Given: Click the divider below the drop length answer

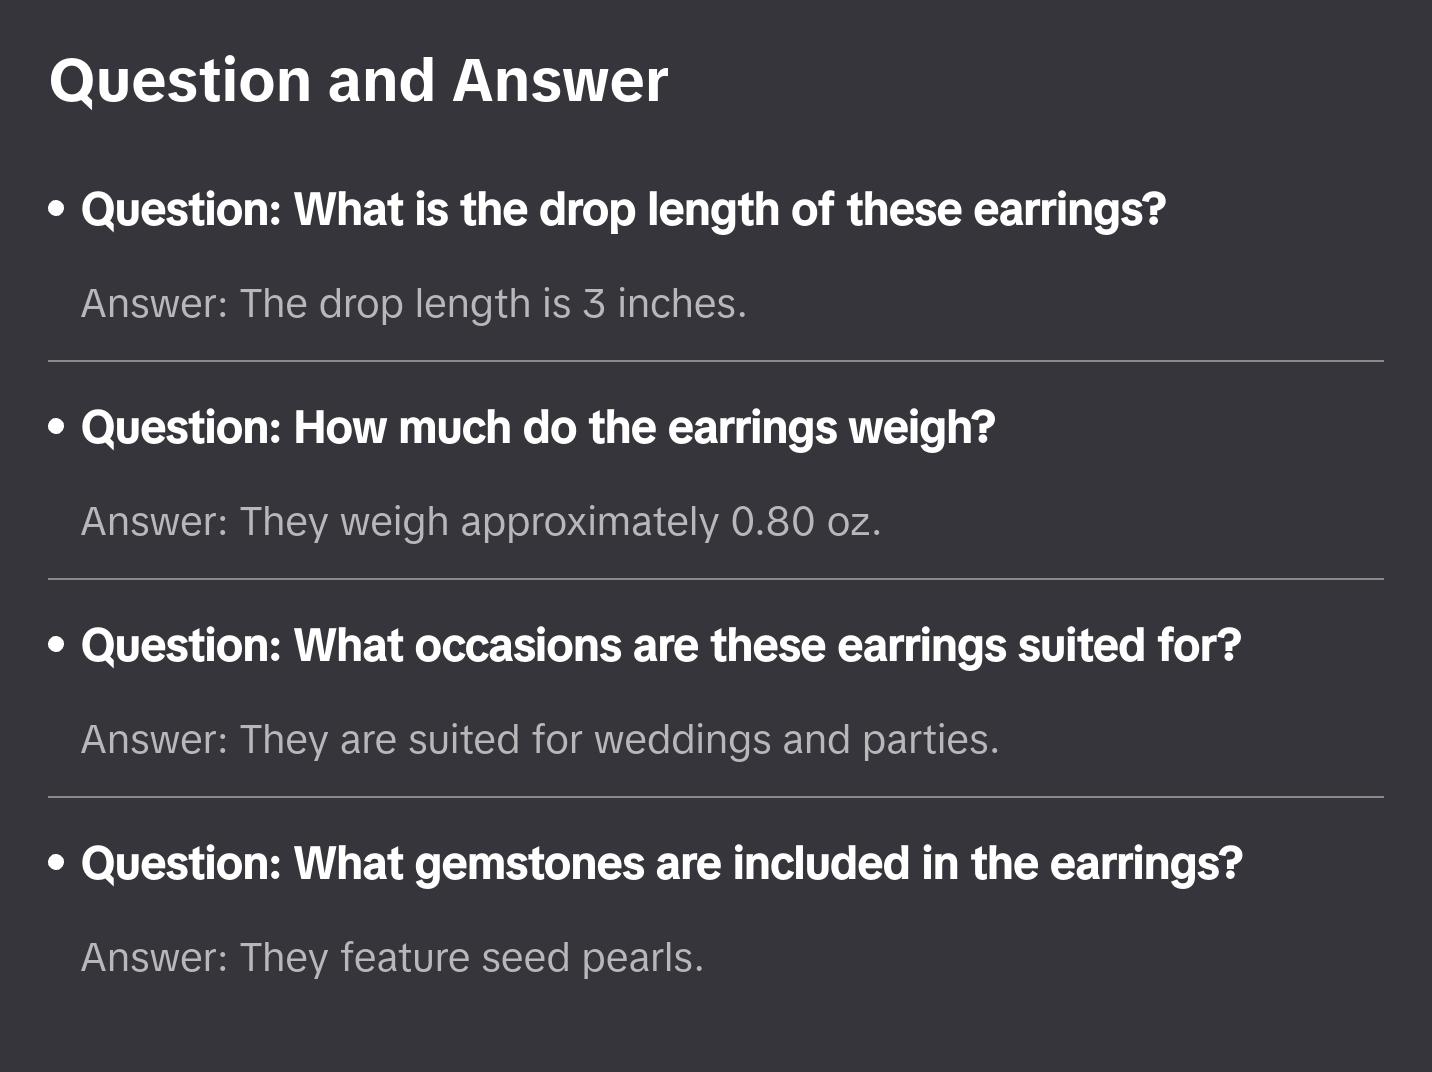Looking at the screenshot, I should (x=715, y=361).
